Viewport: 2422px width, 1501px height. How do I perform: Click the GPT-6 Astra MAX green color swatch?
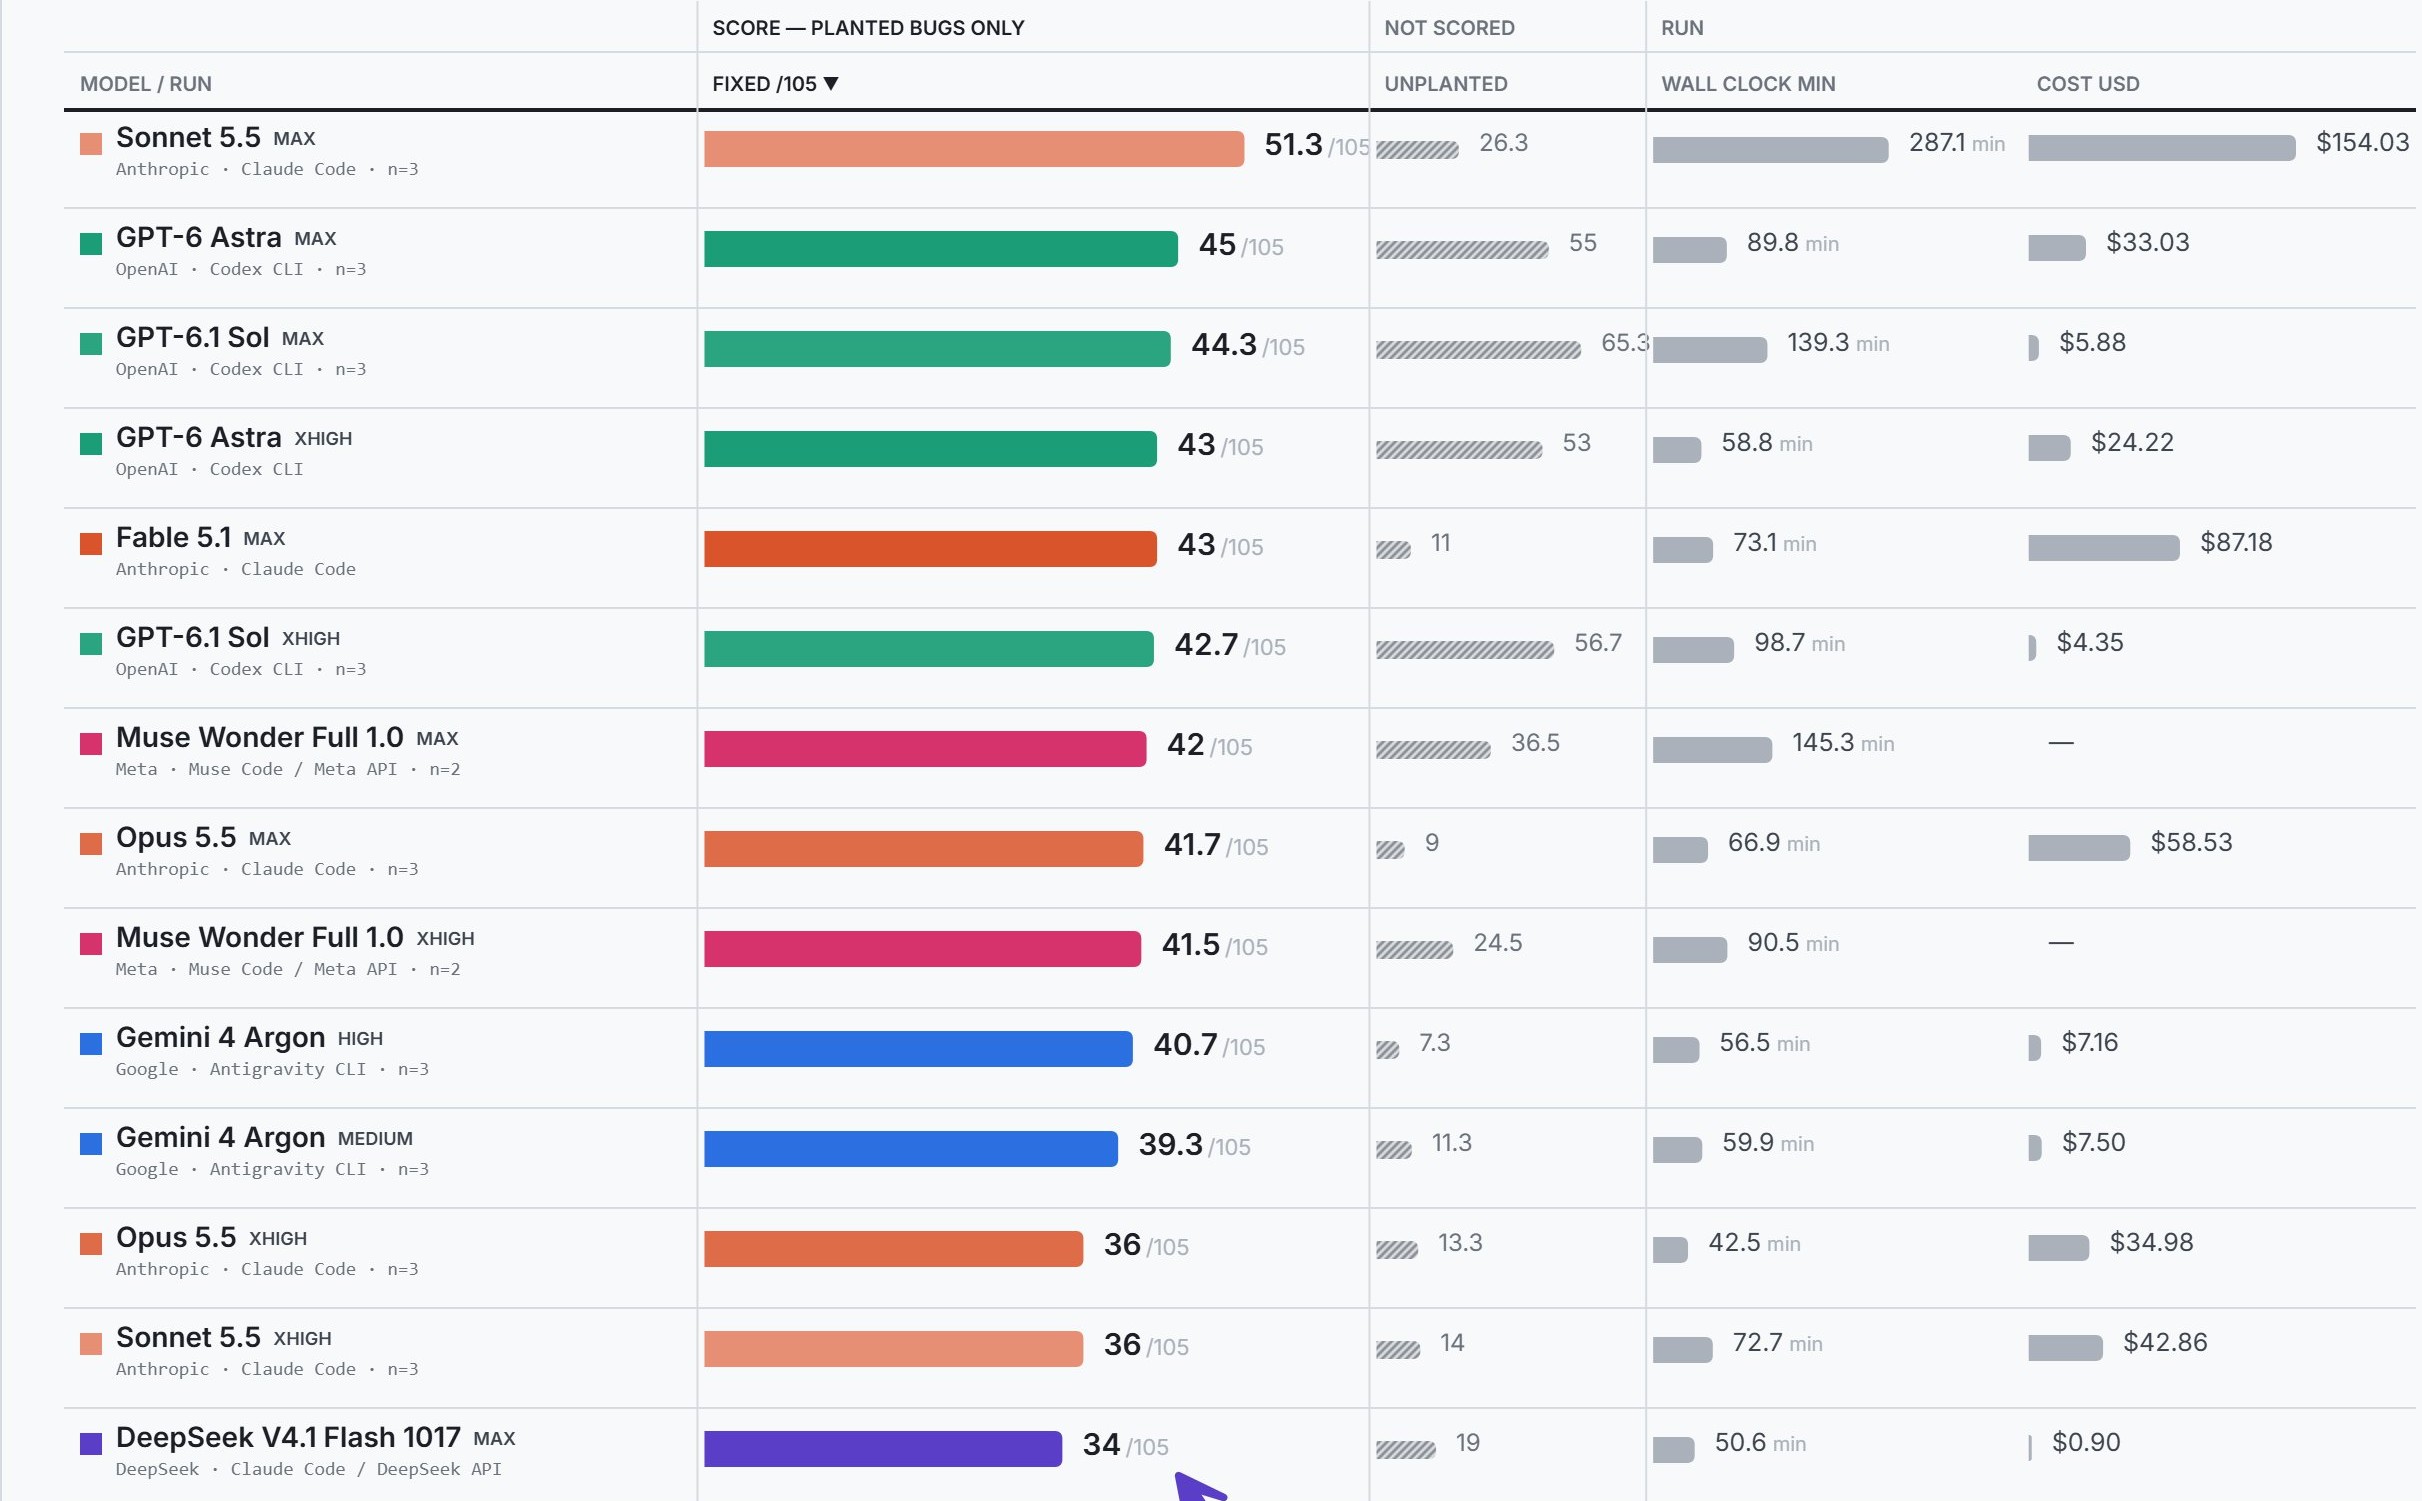(x=91, y=244)
